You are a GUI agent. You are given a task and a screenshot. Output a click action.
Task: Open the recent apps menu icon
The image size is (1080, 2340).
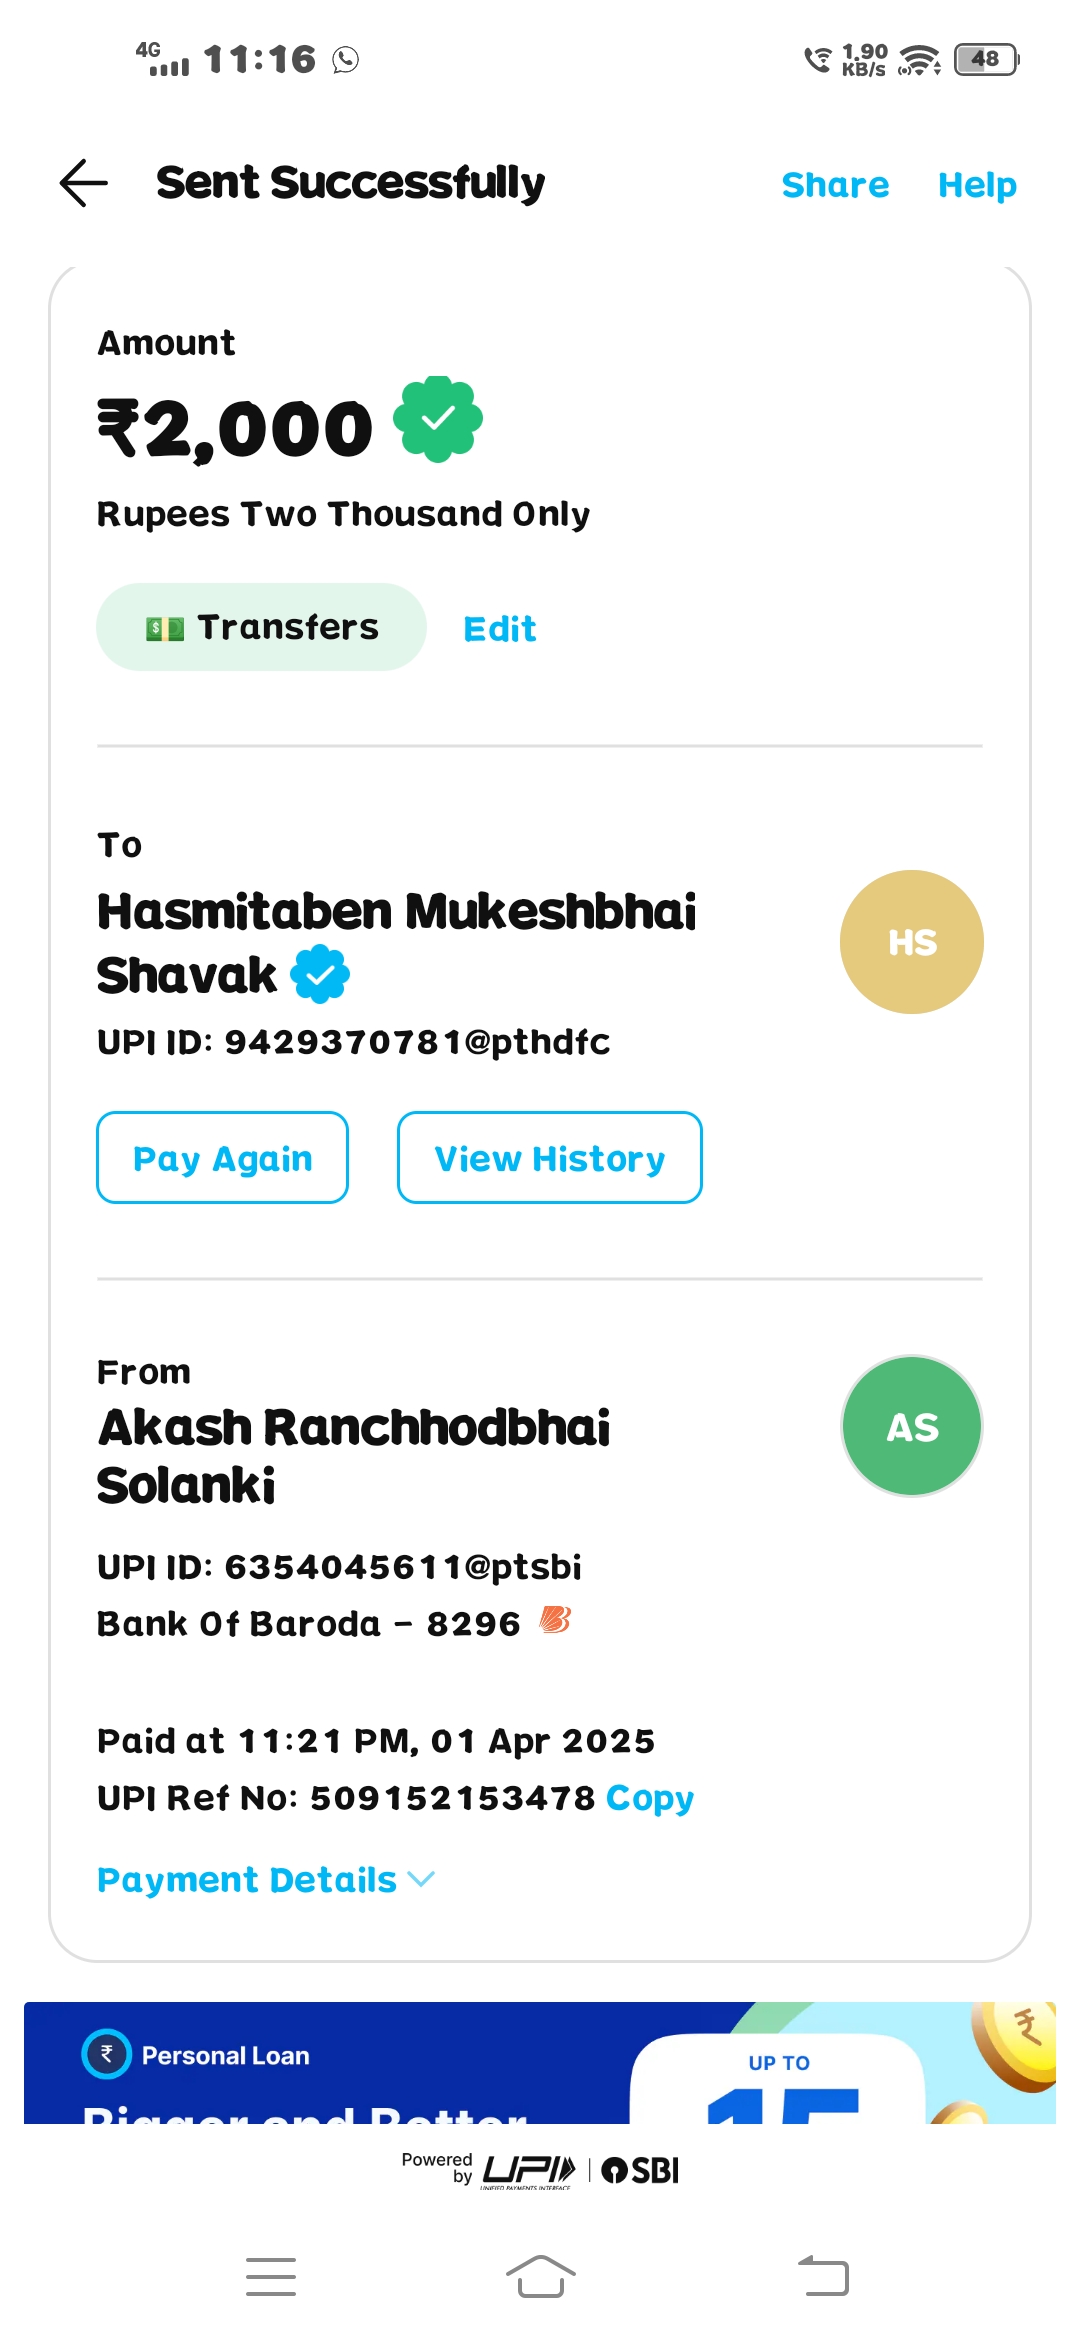pyautogui.click(x=271, y=2277)
